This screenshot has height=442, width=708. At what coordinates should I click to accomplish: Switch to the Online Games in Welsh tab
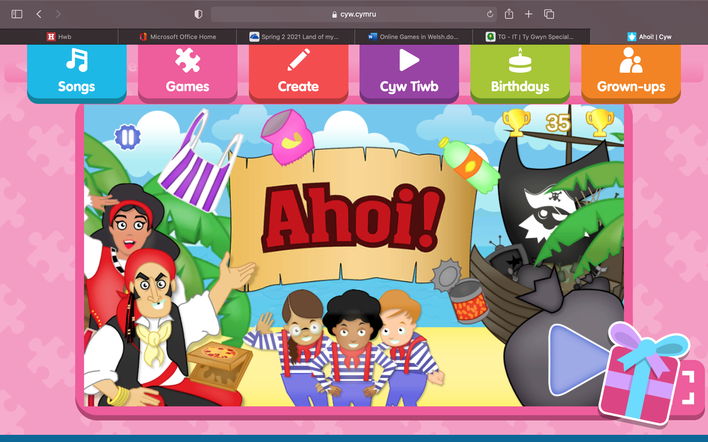[414, 37]
